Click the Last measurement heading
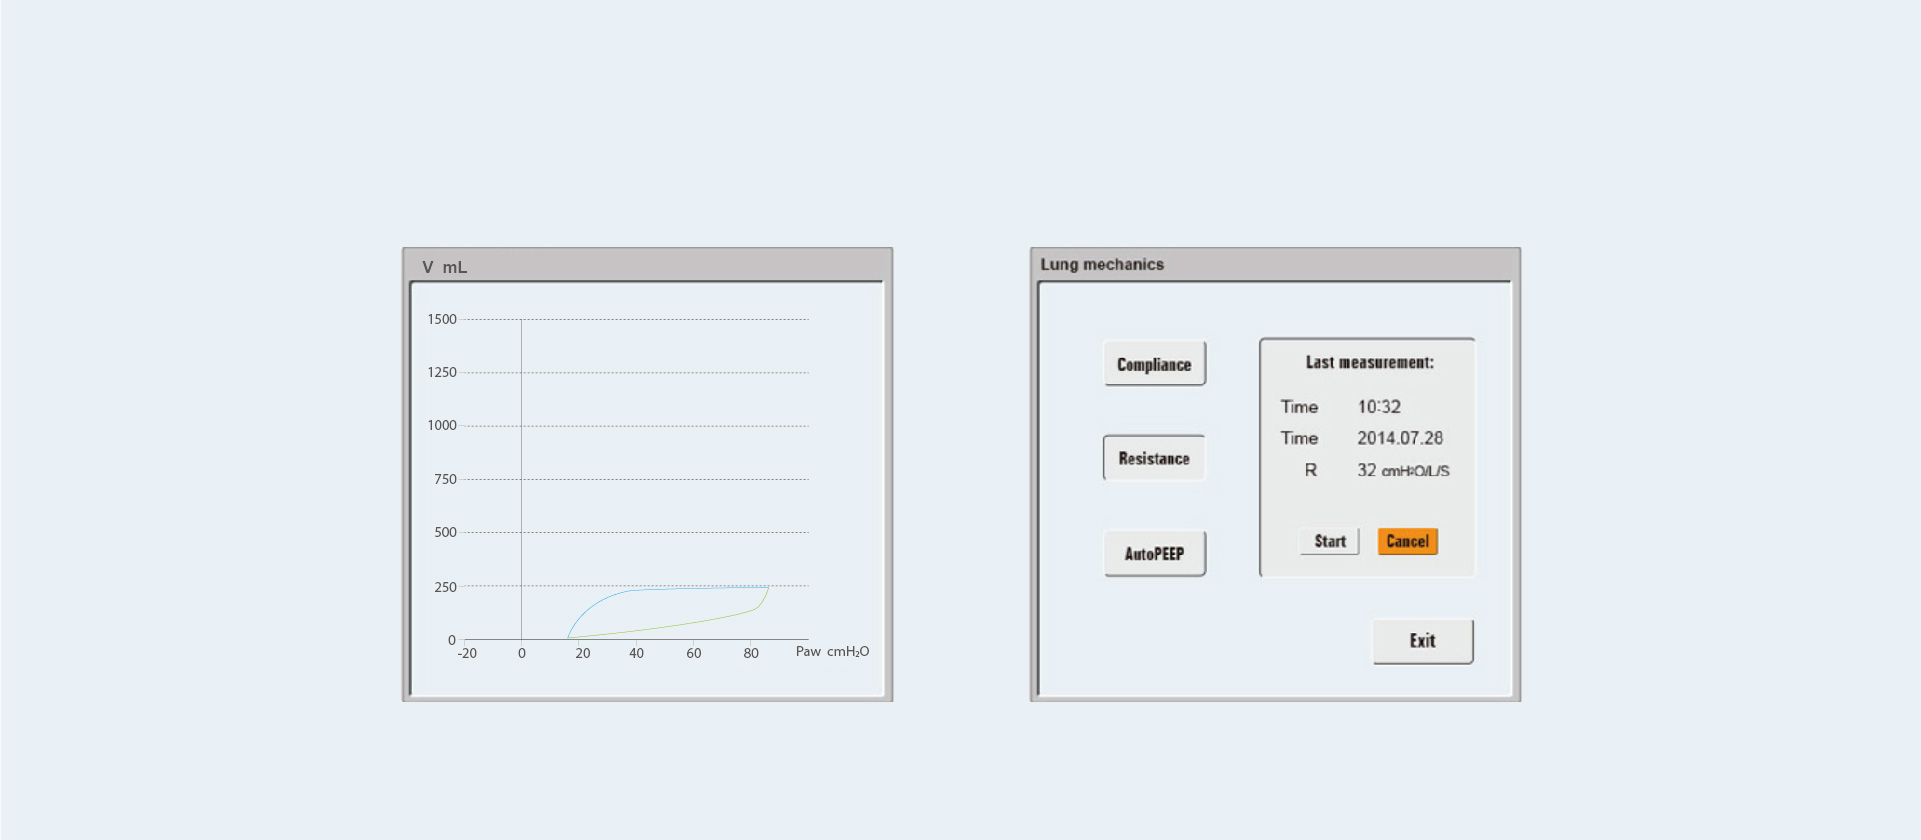This screenshot has height=840, width=1921. [x=1369, y=362]
